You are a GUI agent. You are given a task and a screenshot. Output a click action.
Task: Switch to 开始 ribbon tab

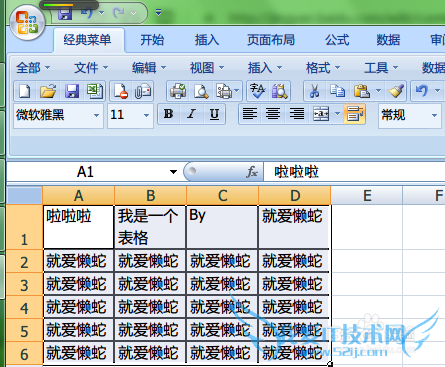152,40
